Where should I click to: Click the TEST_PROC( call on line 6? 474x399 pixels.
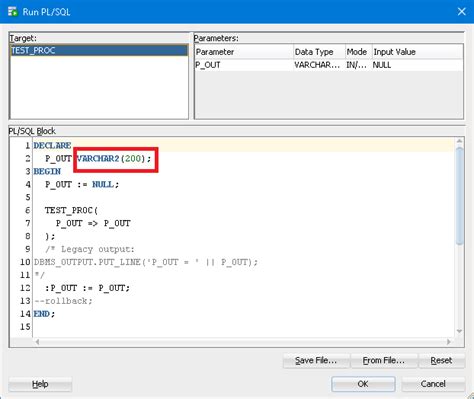tap(71, 210)
